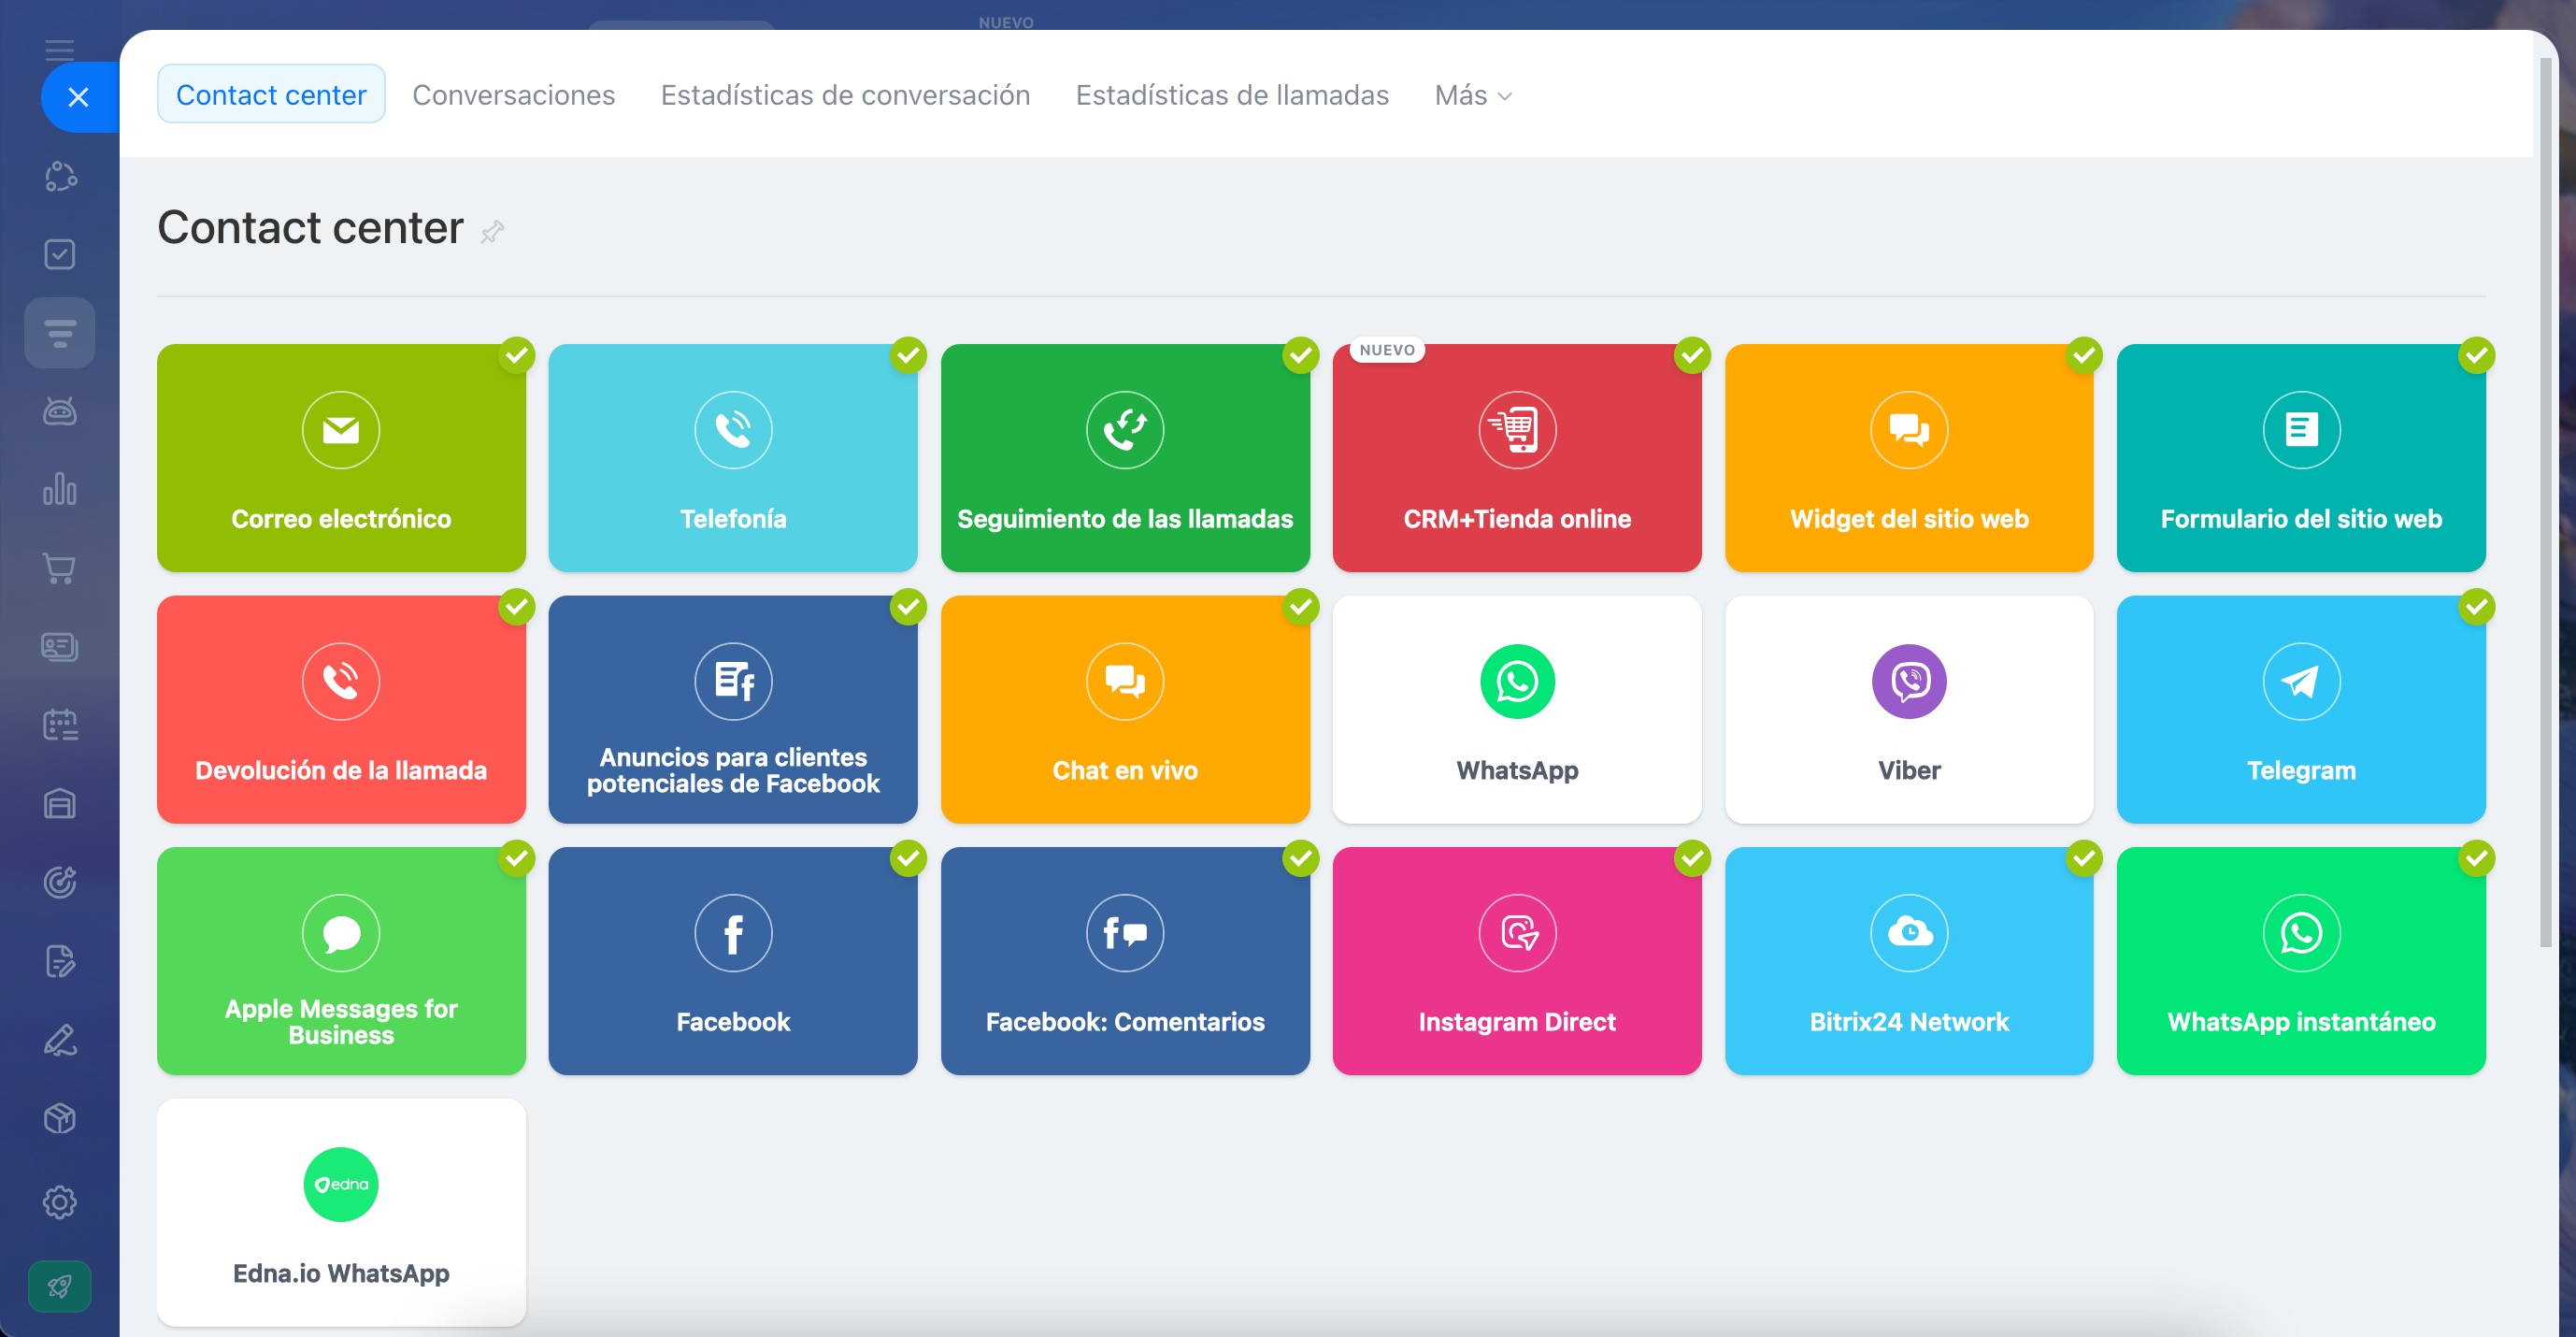The image size is (2576, 1337).
Task: Open tasks checkmark icon in sidebar
Action: 60,254
